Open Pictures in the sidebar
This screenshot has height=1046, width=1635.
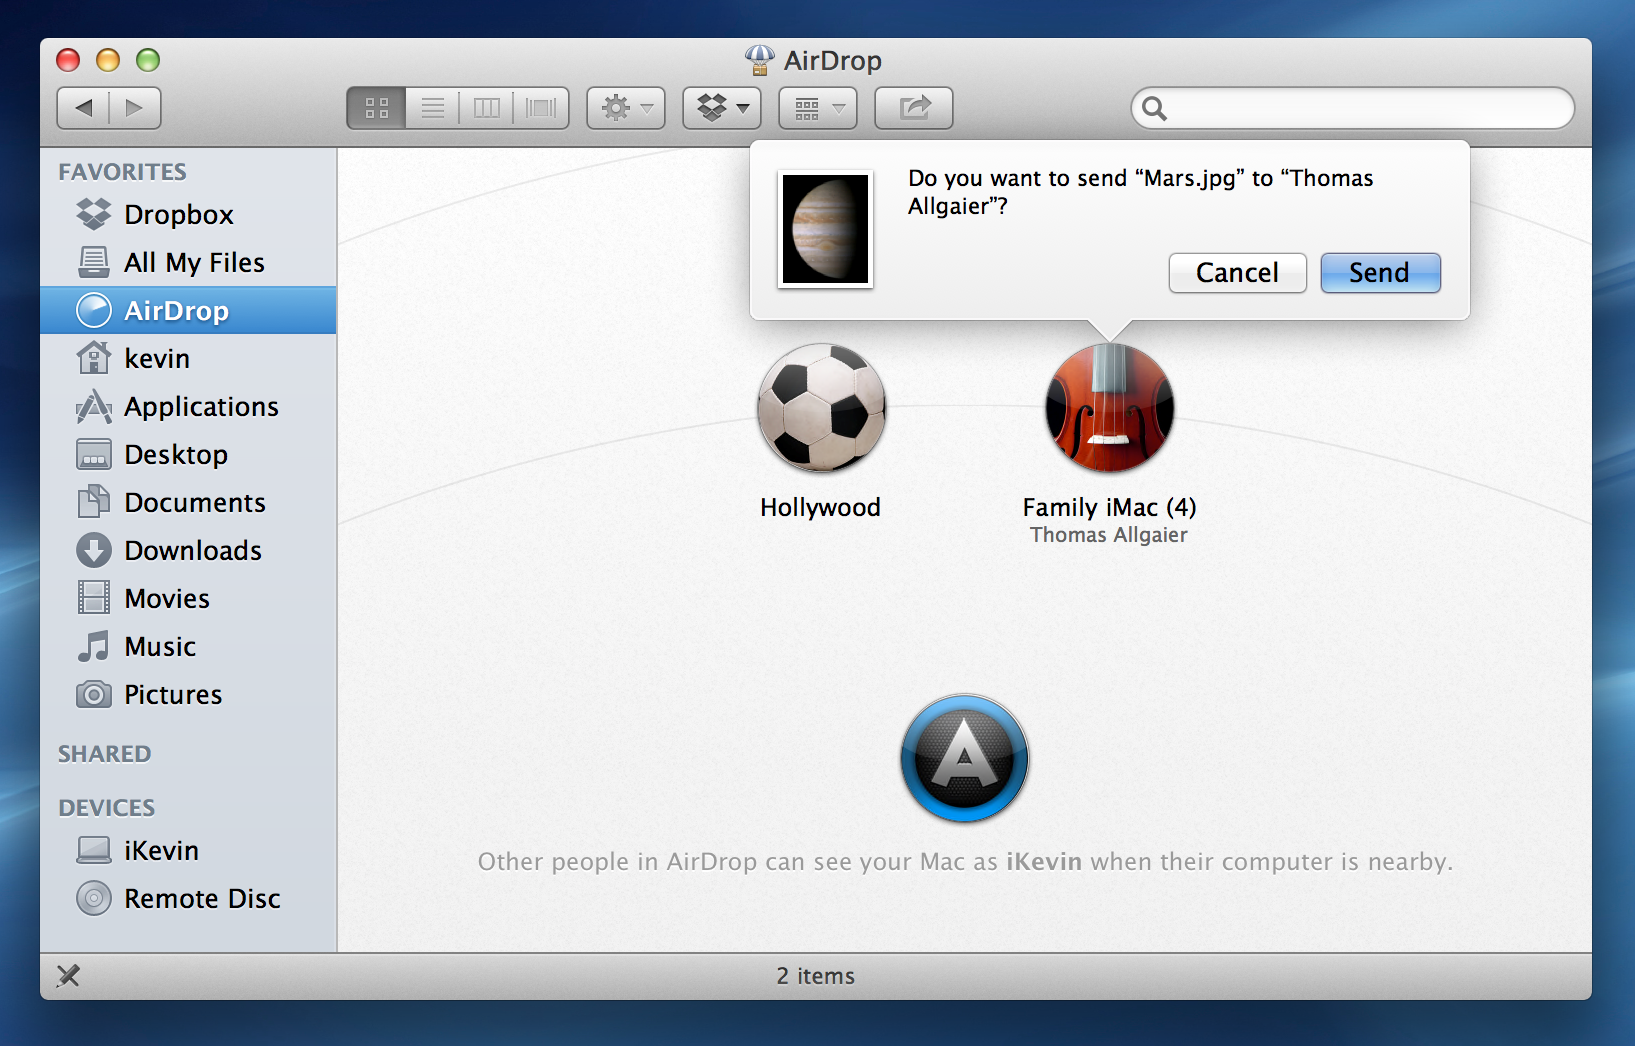[x=188, y=694]
